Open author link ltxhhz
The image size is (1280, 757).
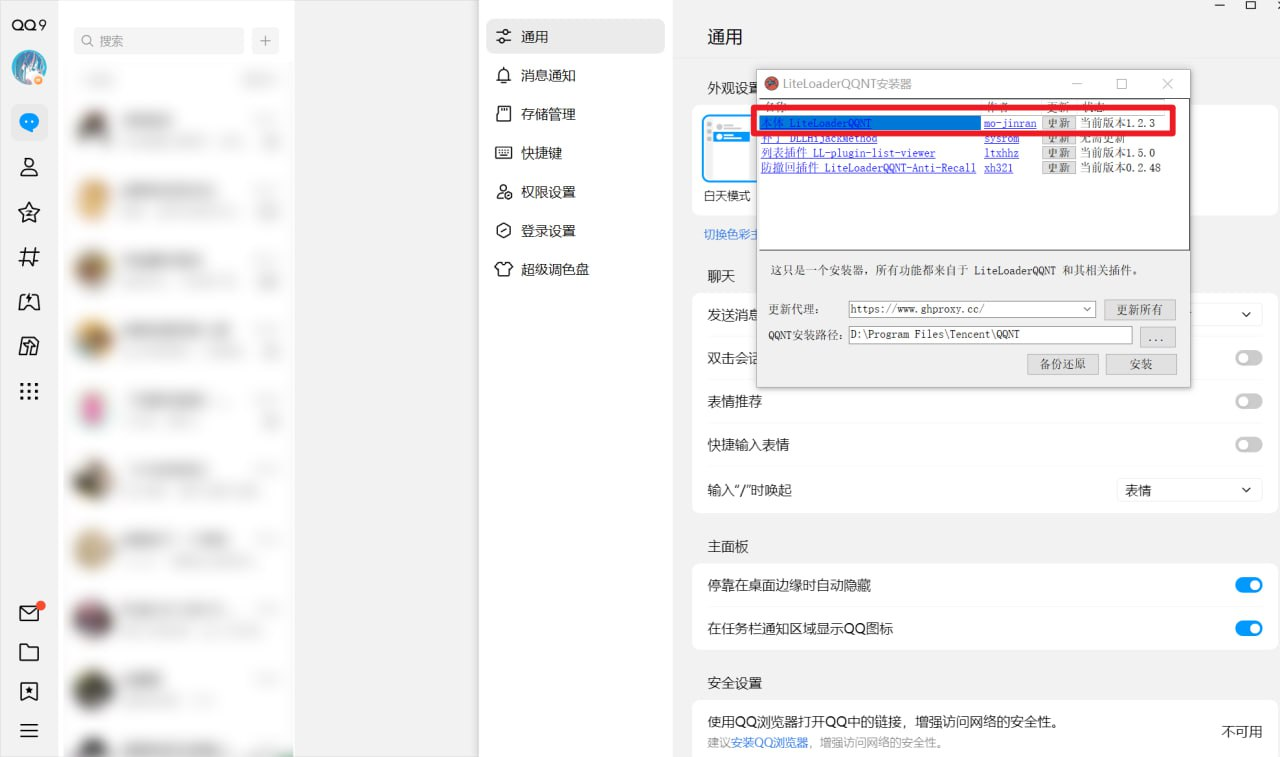coord(1001,153)
